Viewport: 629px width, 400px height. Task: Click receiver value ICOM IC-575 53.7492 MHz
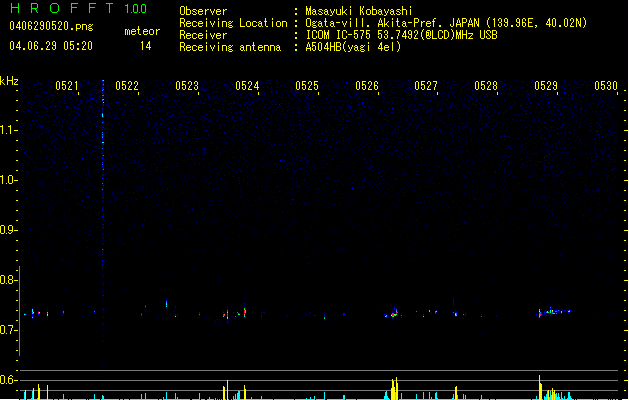point(401,35)
